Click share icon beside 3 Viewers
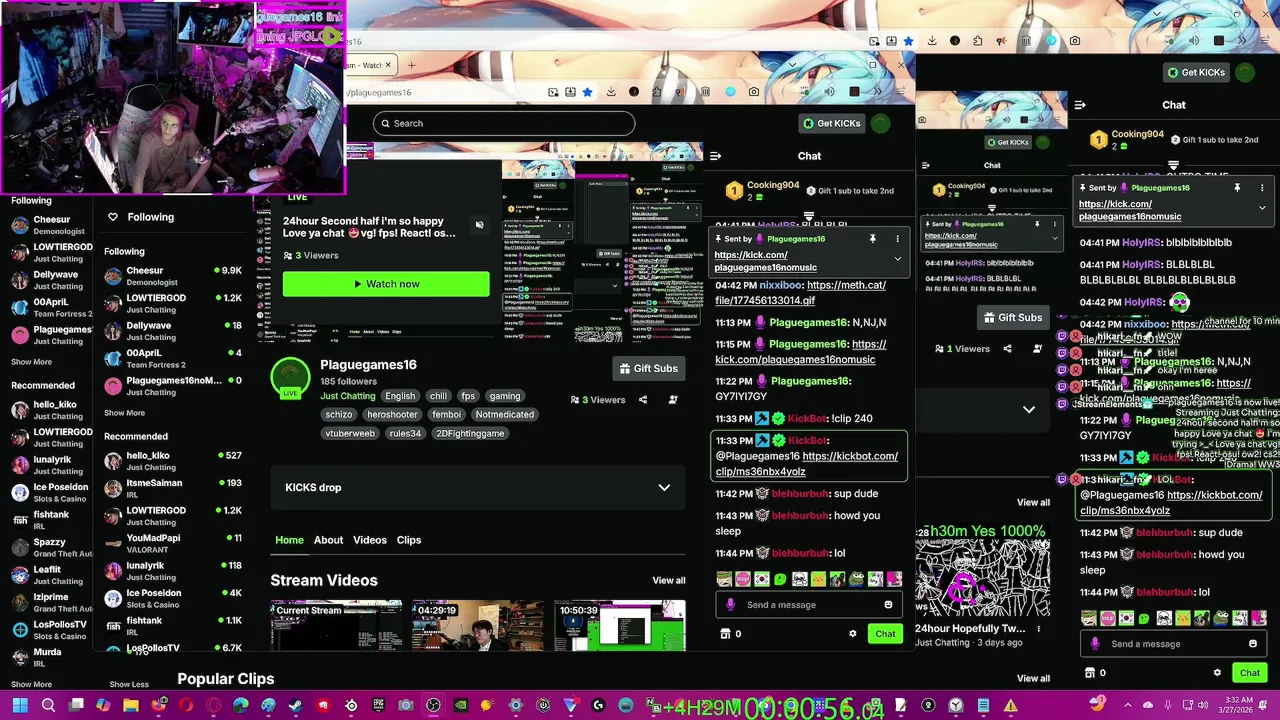The width and height of the screenshot is (1280, 720). (643, 400)
